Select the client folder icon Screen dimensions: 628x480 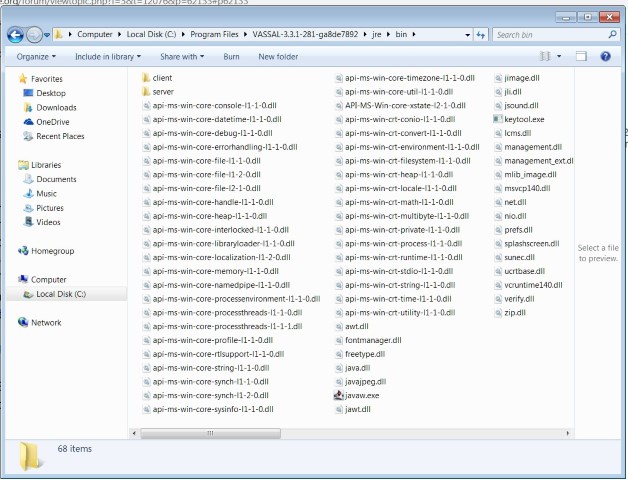click(146, 78)
